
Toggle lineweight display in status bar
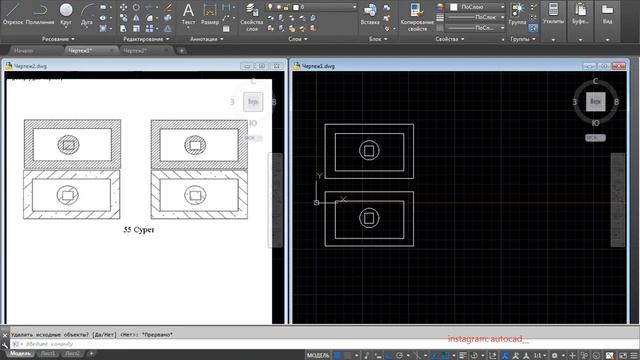click(463, 356)
